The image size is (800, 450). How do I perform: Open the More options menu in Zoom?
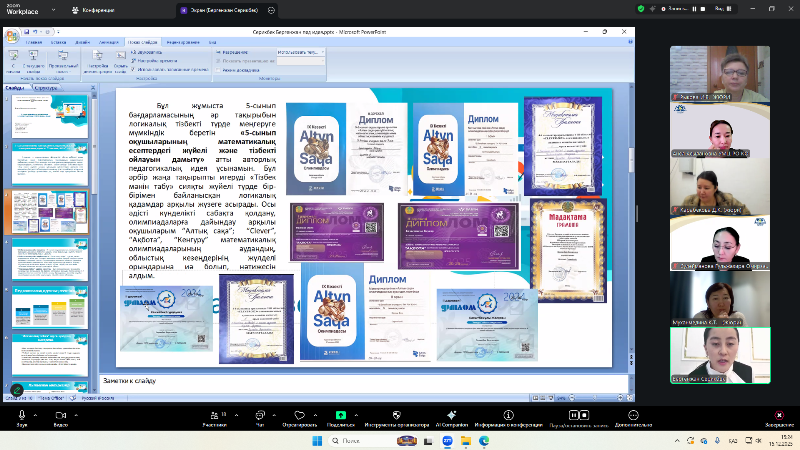633,414
